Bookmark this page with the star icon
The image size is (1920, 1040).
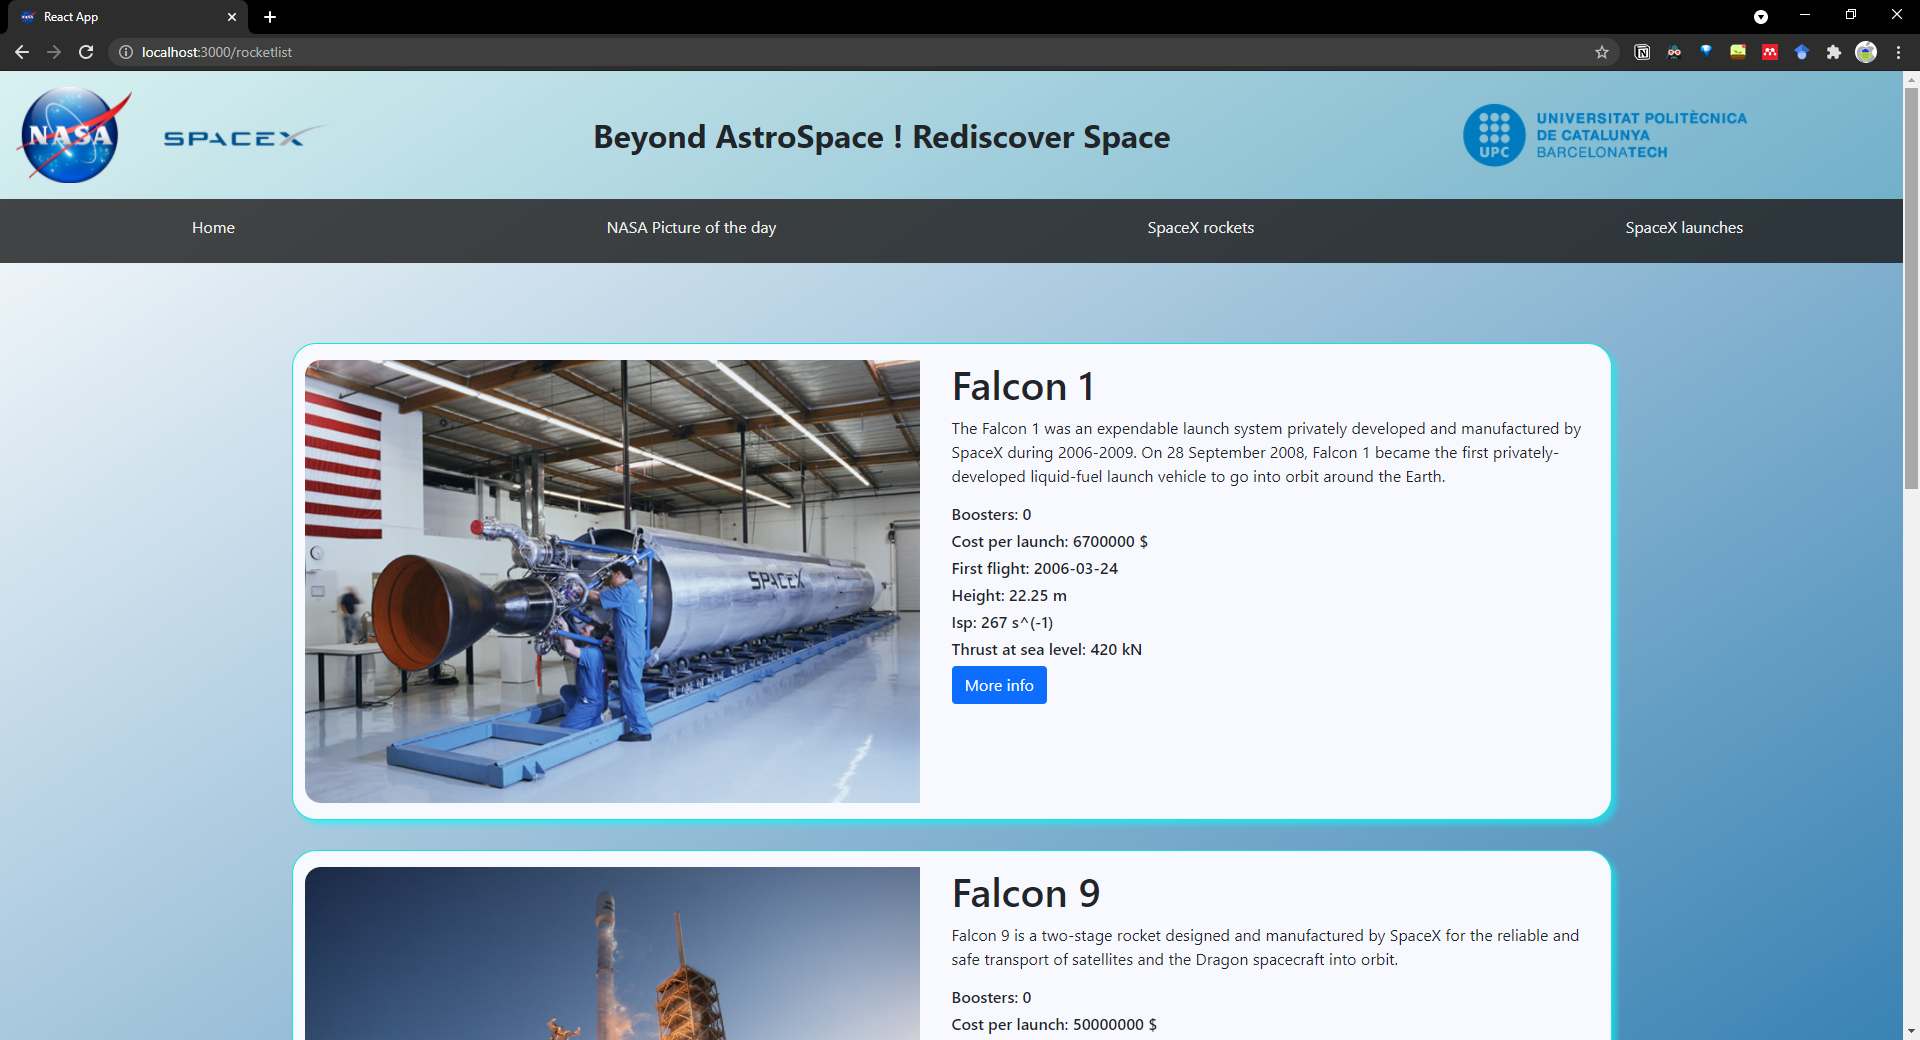[x=1602, y=52]
